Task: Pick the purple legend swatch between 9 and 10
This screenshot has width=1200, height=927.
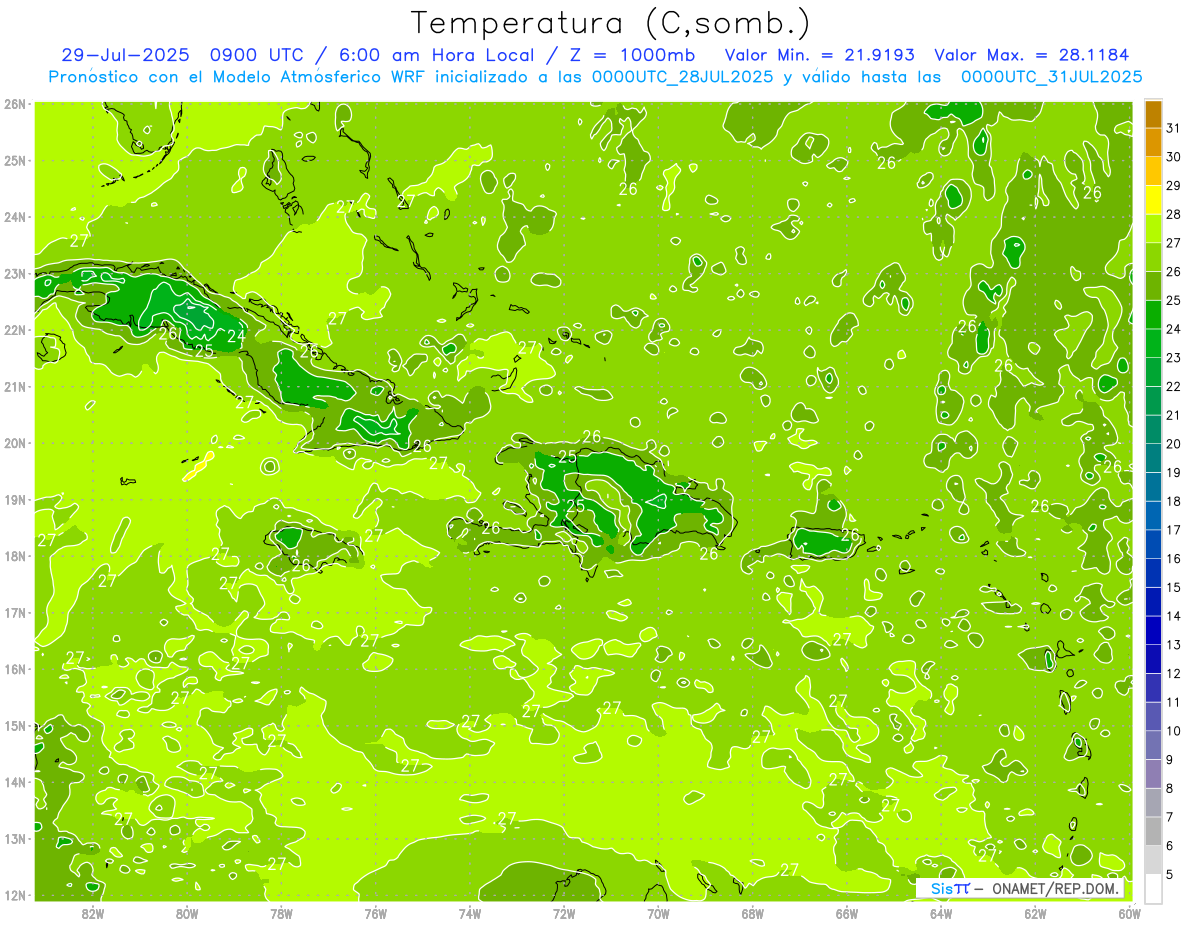Action: click(x=1154, y=745)
